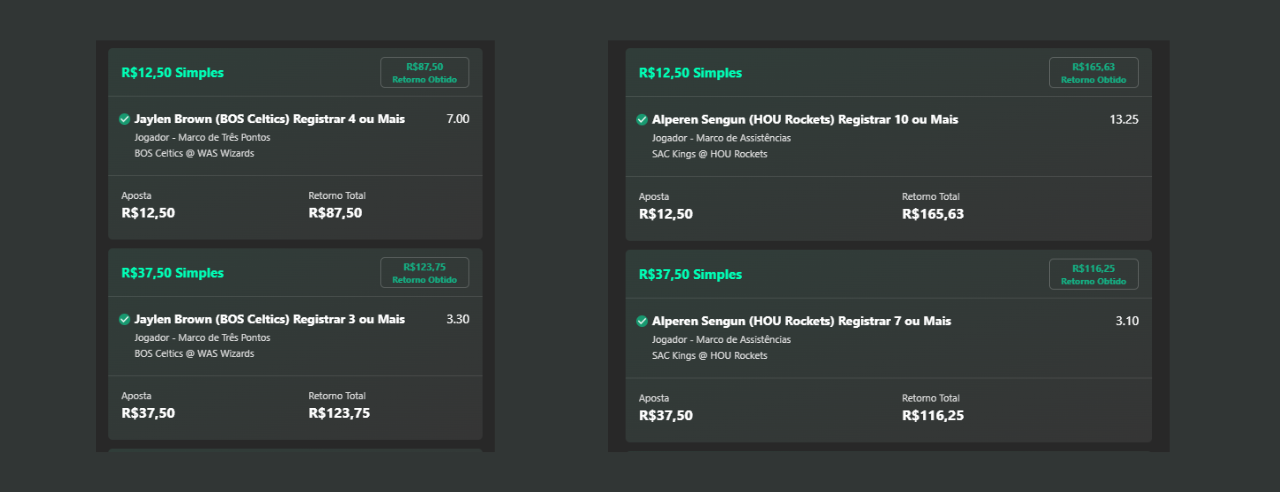Open the Alperen Sengun Registrar 10 ou Mais bet
Image resolution: width=1280 pixels, height=492 pixels.
804,120
